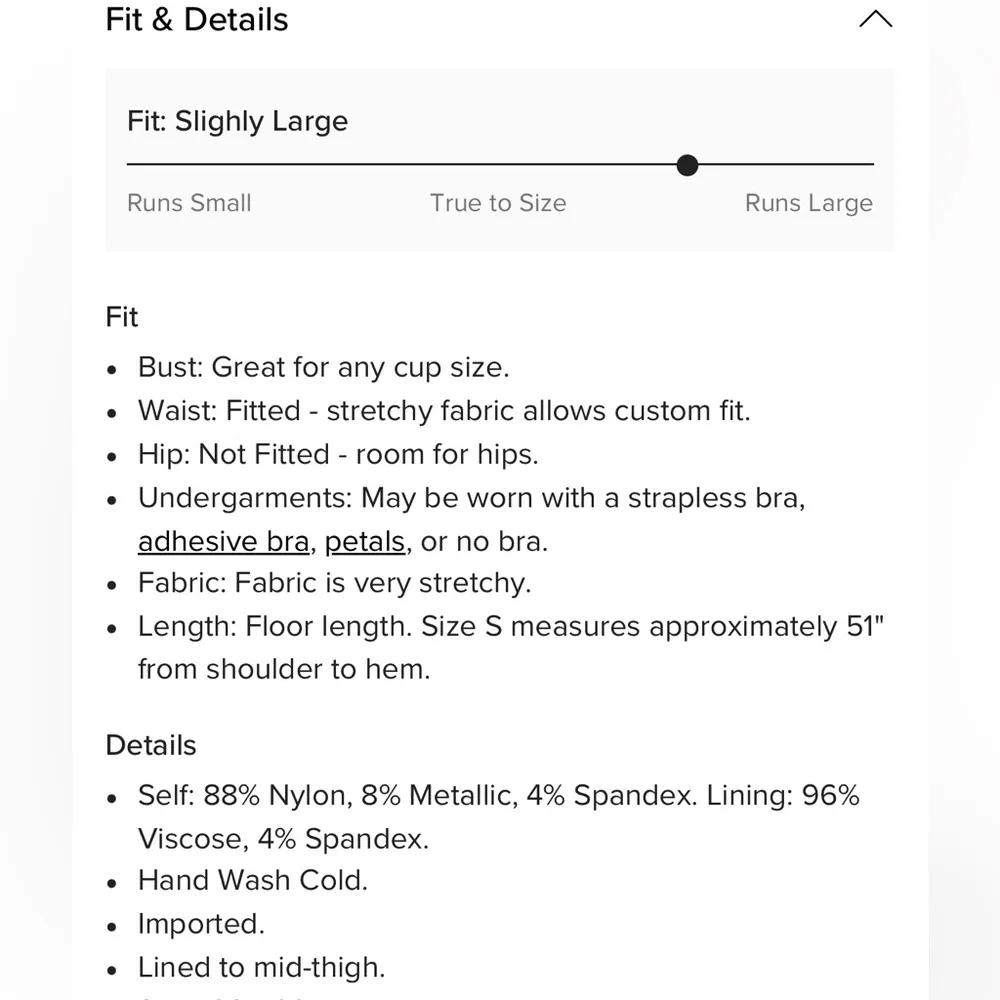Click the Lined to mid-thigh item
Viewport: 1000px width, 1000px height.
[261, 967]
